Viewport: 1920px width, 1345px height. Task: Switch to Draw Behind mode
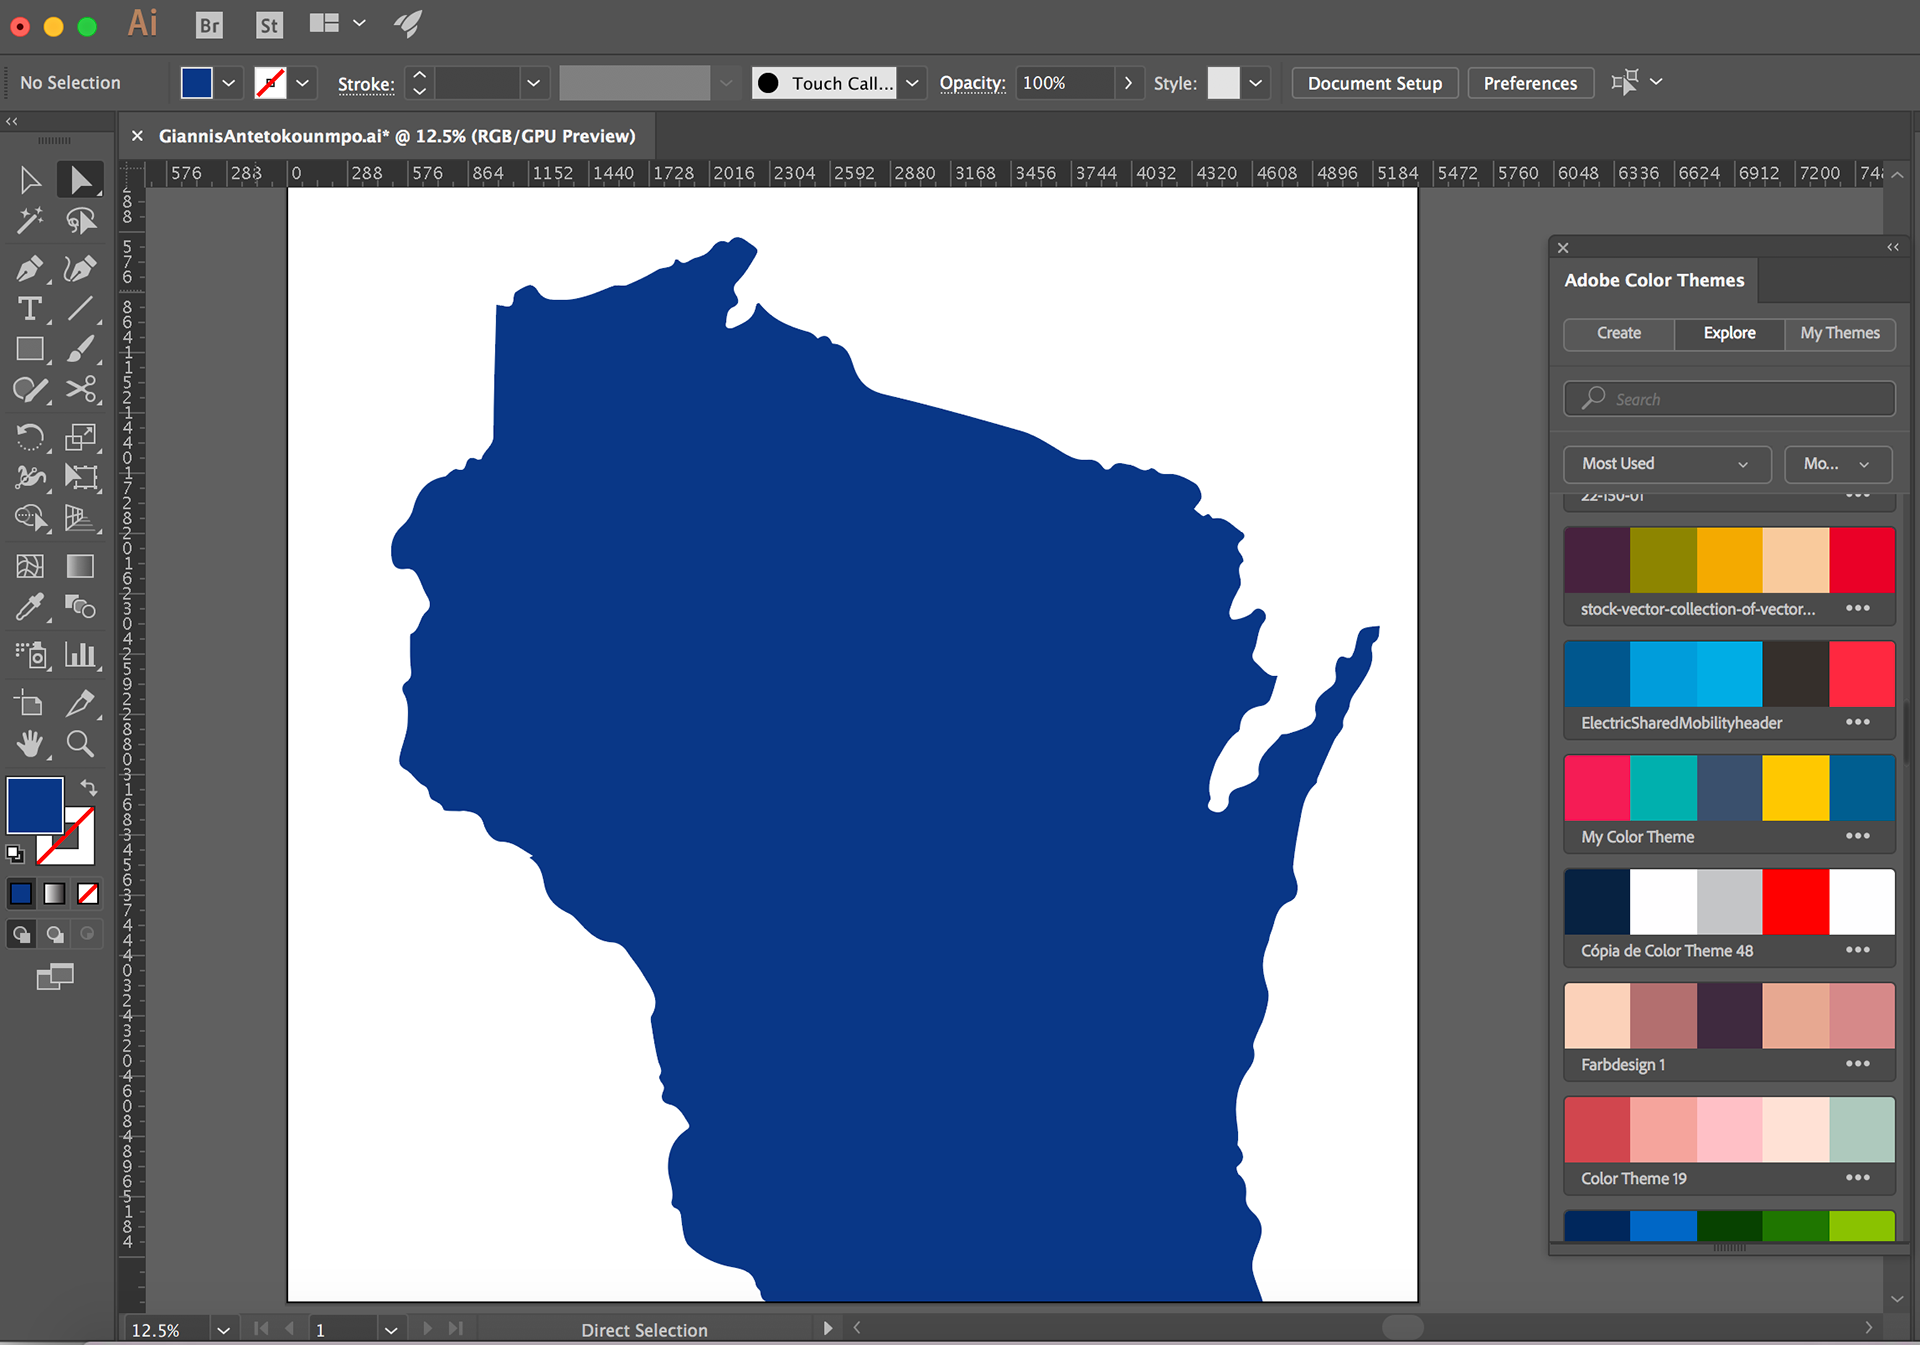55,934
